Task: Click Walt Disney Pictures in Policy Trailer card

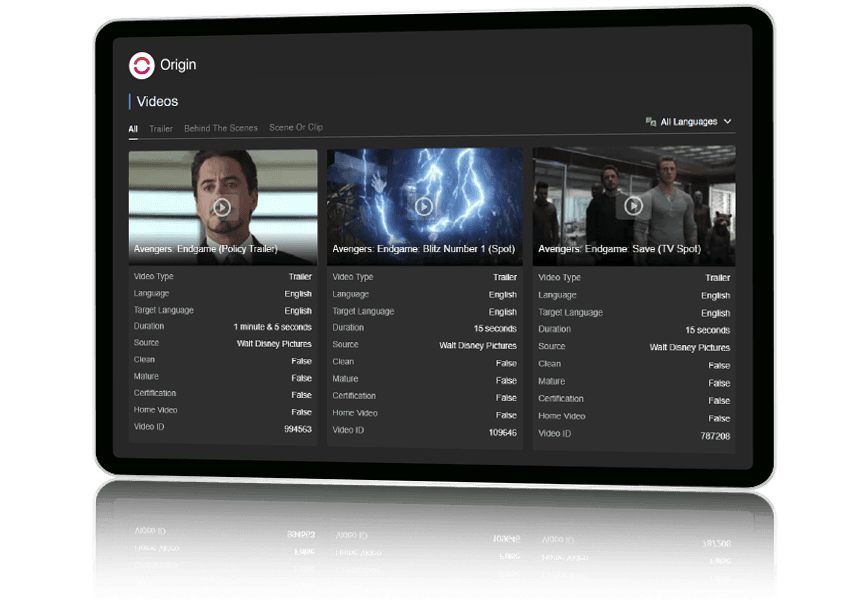Action: coord(274,344)
